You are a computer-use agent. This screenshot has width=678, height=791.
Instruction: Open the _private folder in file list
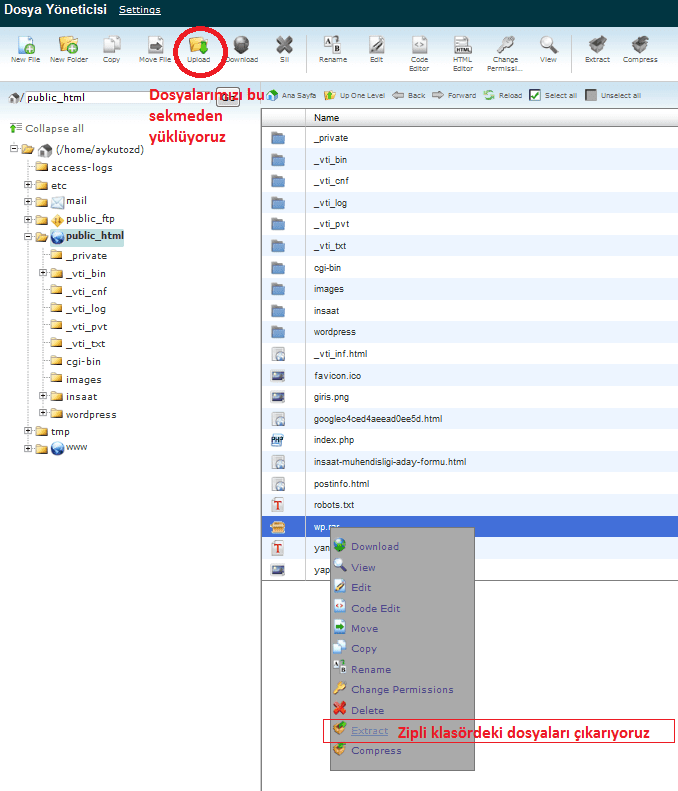pyautogui.click(x=331, y=138)
